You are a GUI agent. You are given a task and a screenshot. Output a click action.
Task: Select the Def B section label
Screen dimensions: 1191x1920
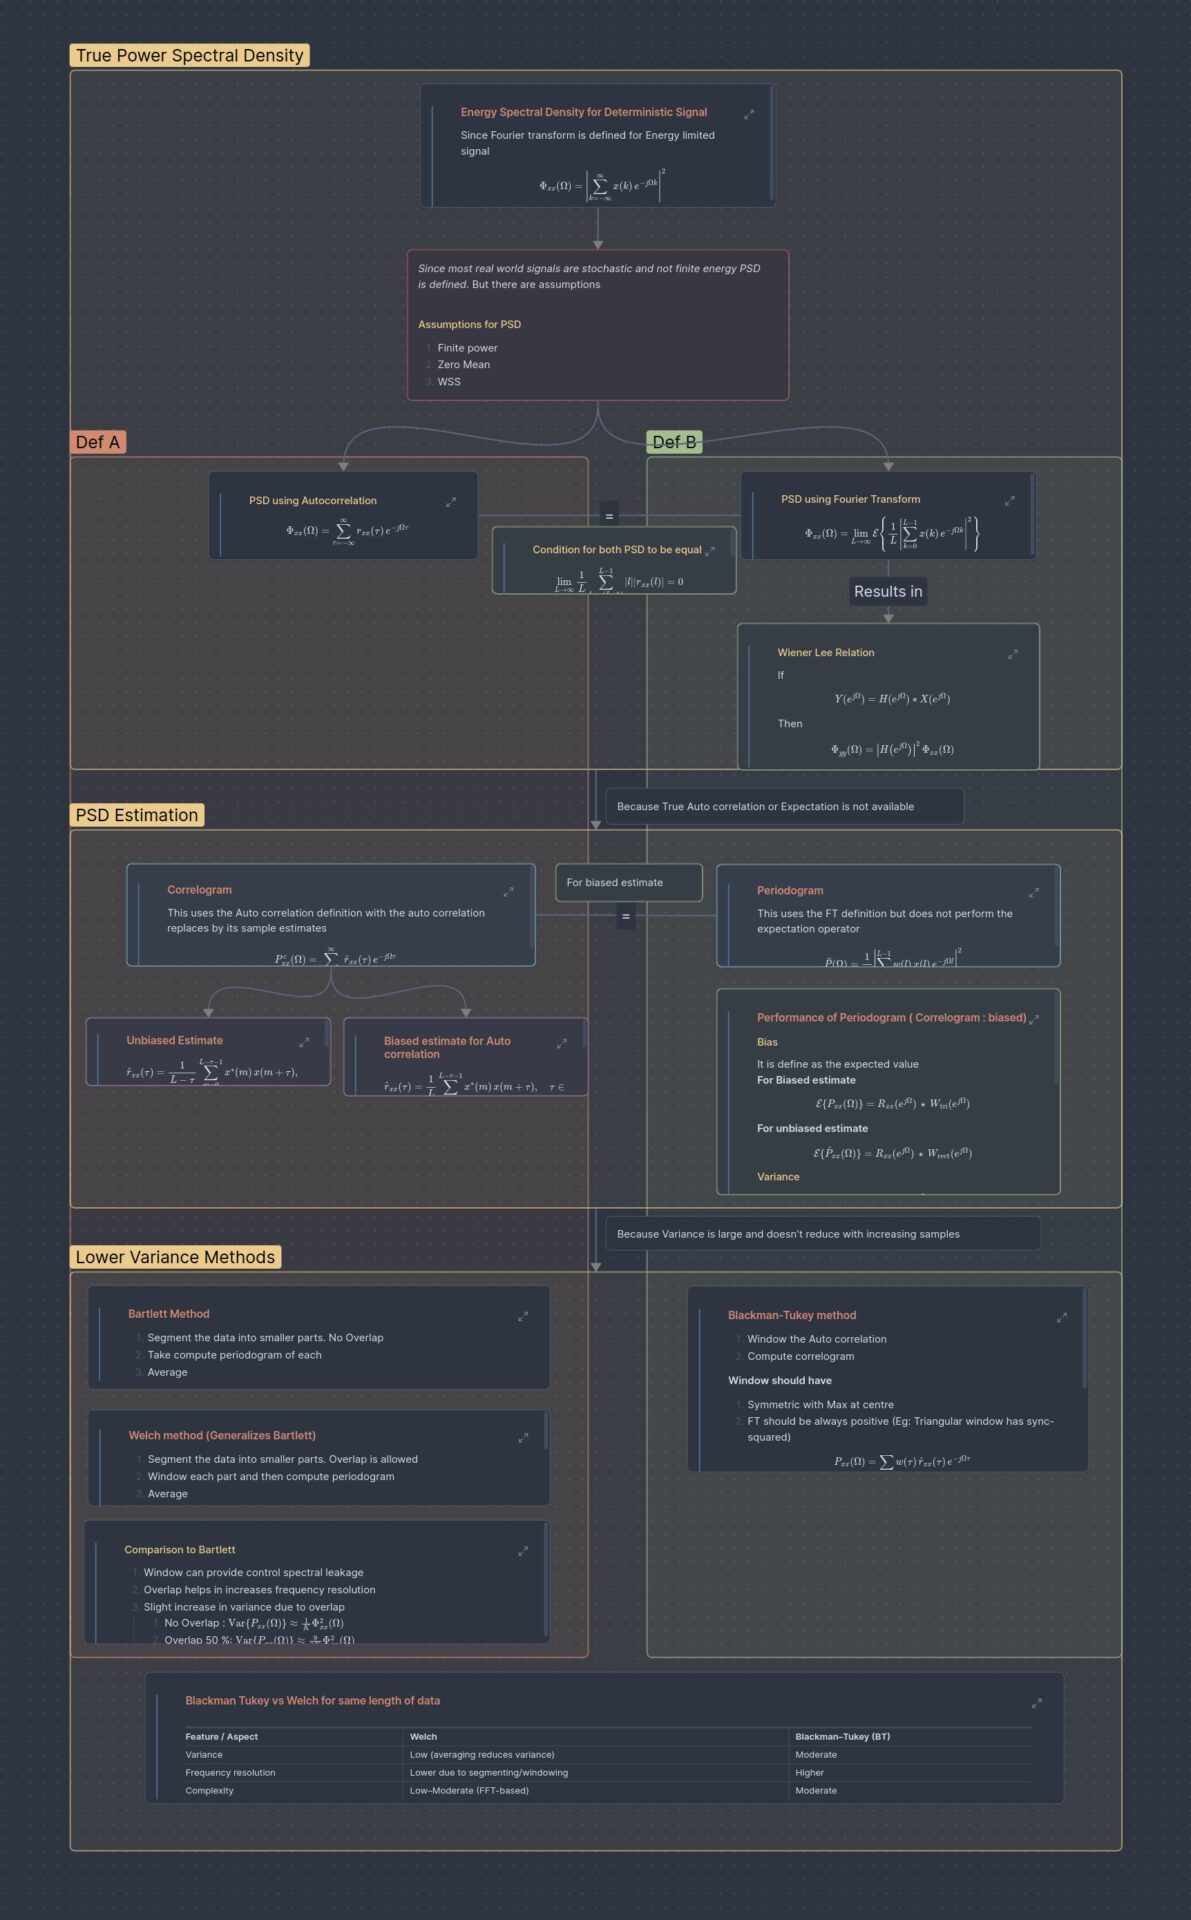click(x=674, y=442)
